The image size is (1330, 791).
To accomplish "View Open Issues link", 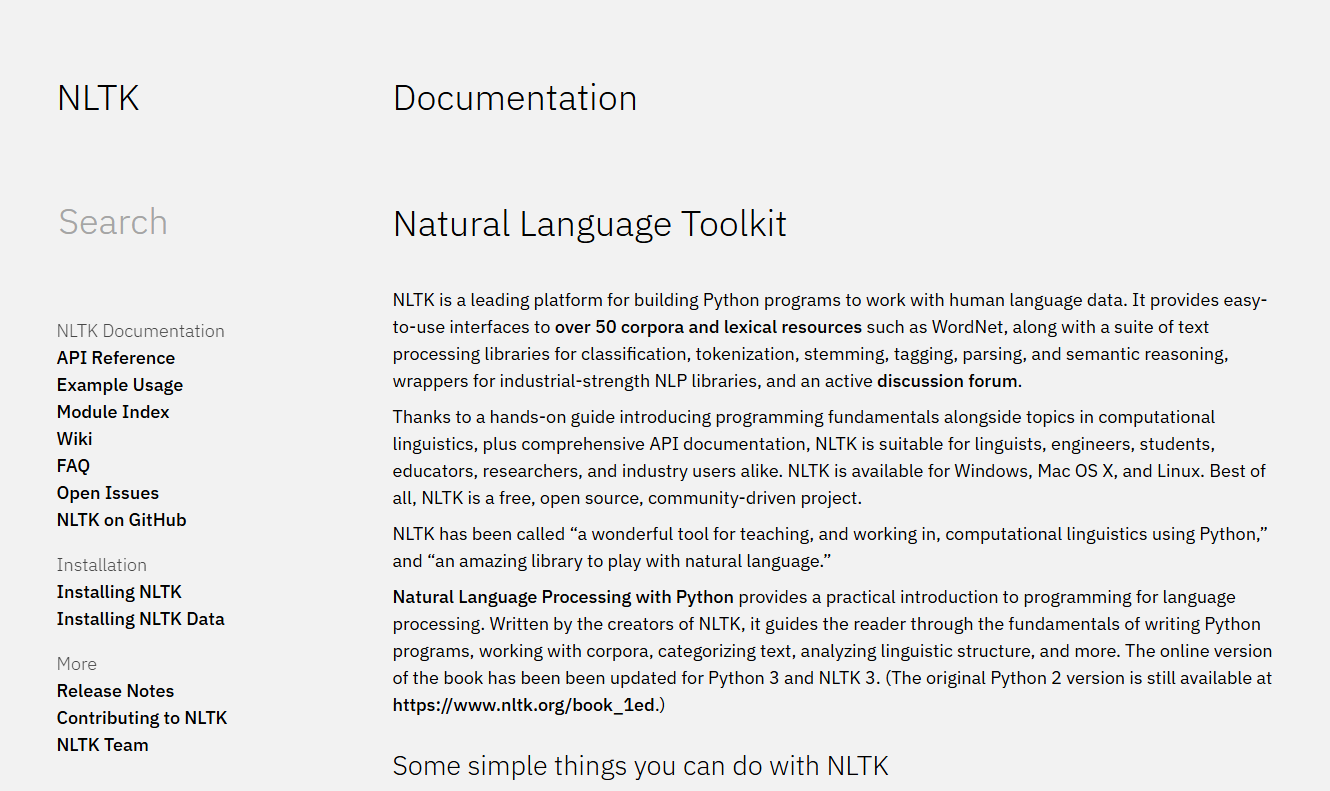I will pos(108,493).
